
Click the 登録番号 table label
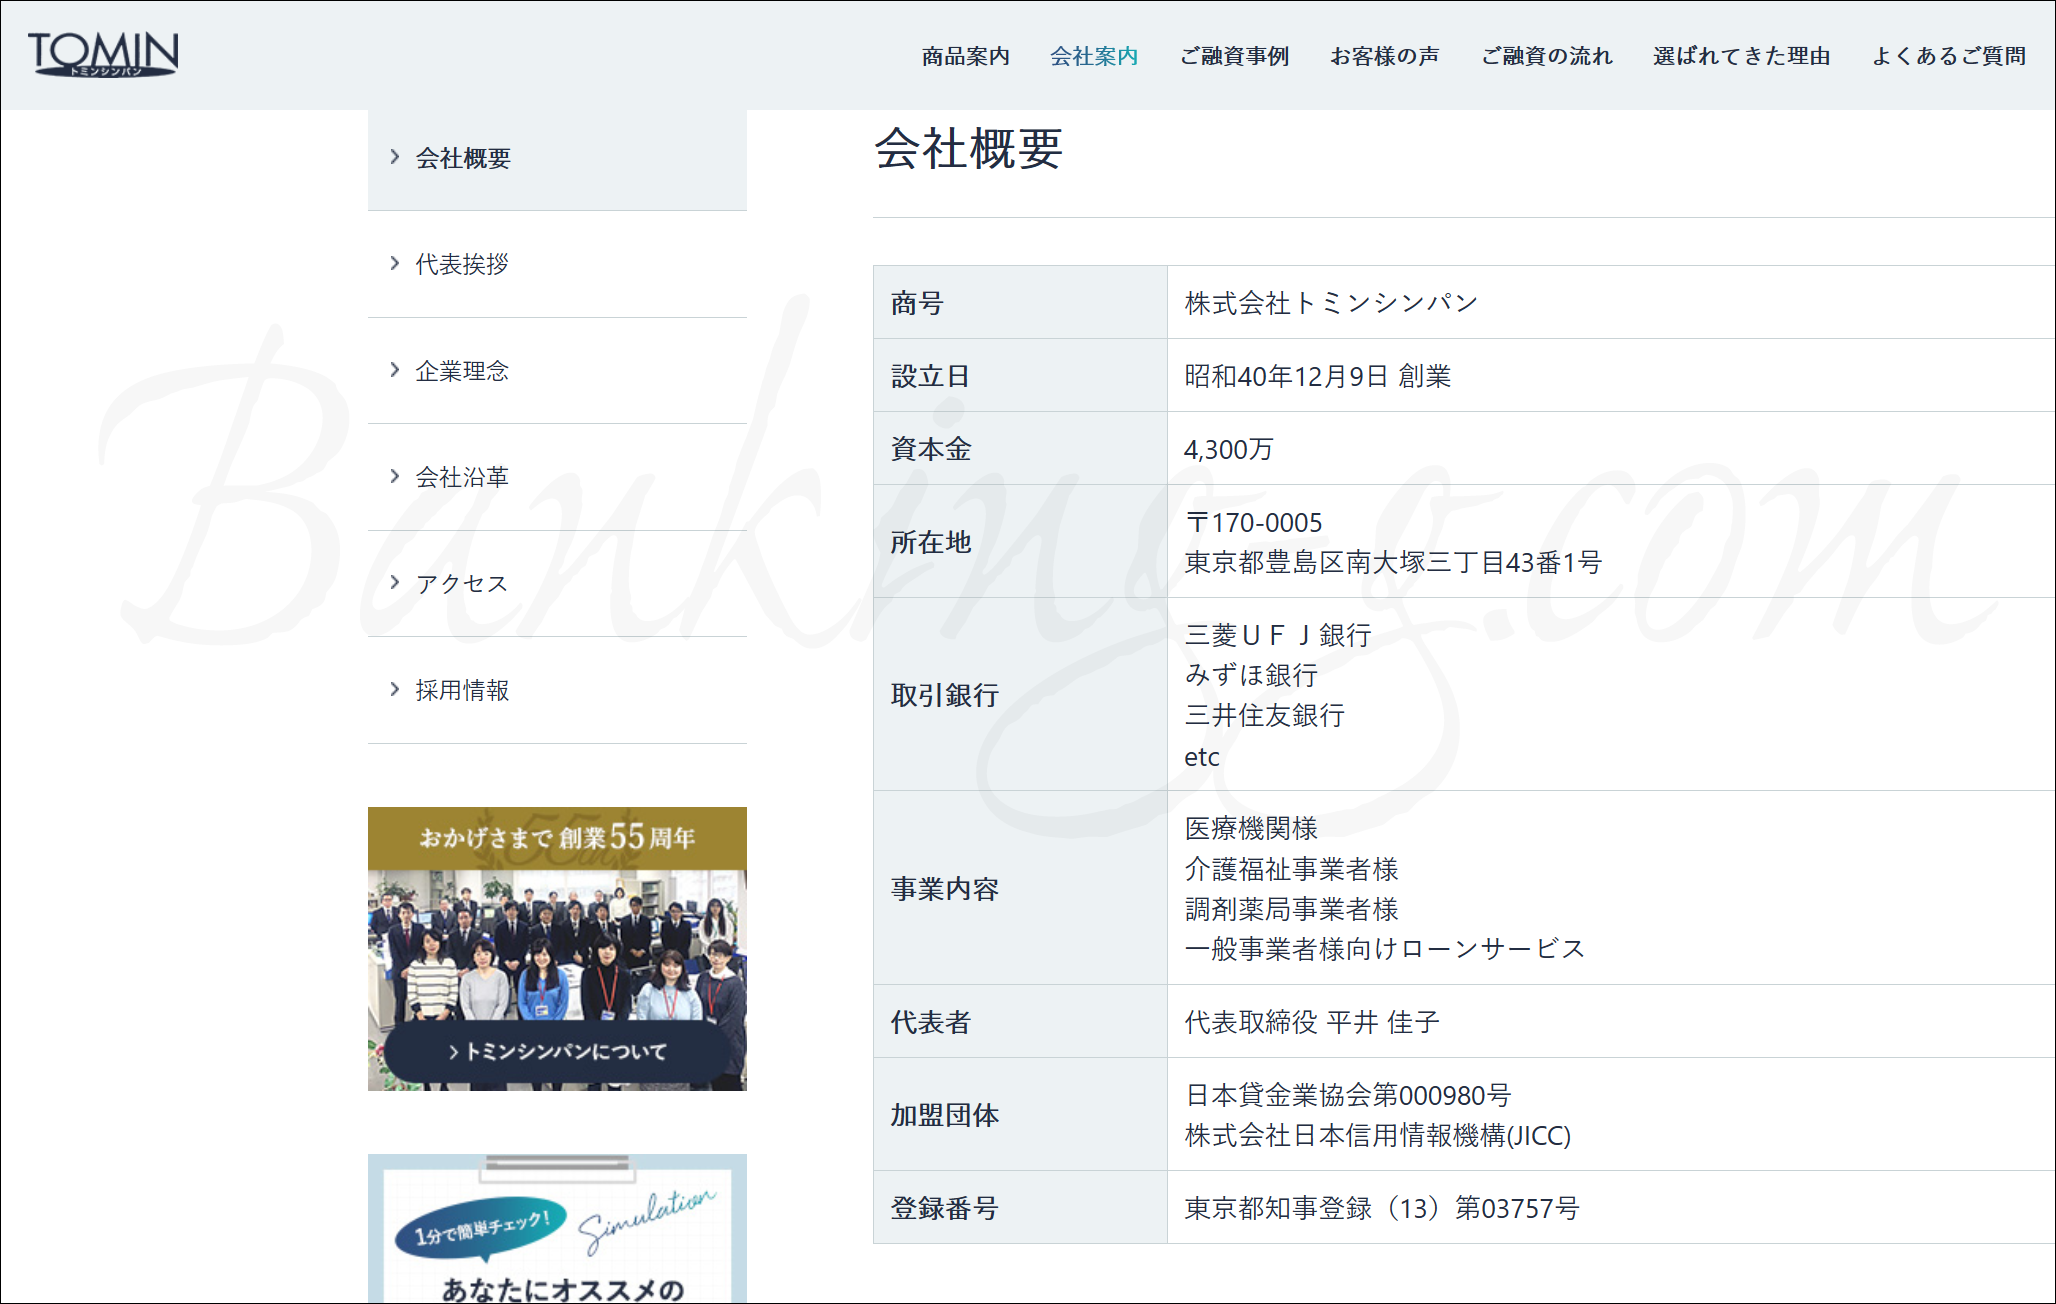(944, 1208)
